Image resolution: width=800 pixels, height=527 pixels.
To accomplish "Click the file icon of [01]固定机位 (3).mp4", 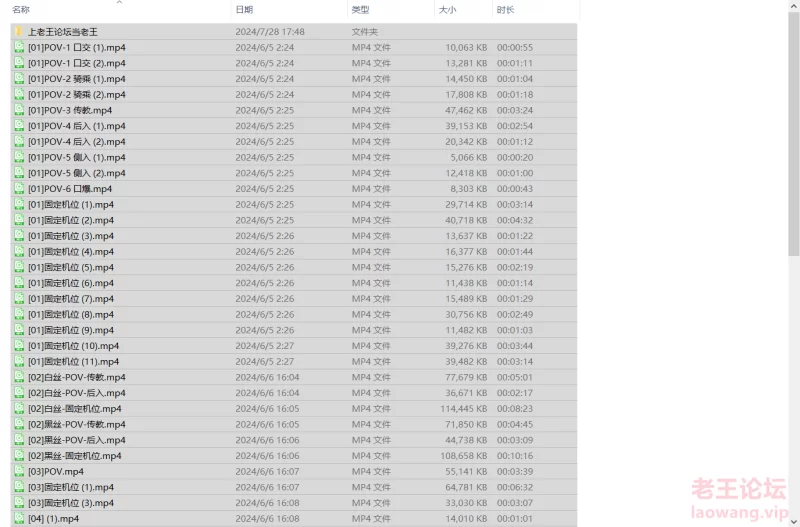I will (19, 236).
